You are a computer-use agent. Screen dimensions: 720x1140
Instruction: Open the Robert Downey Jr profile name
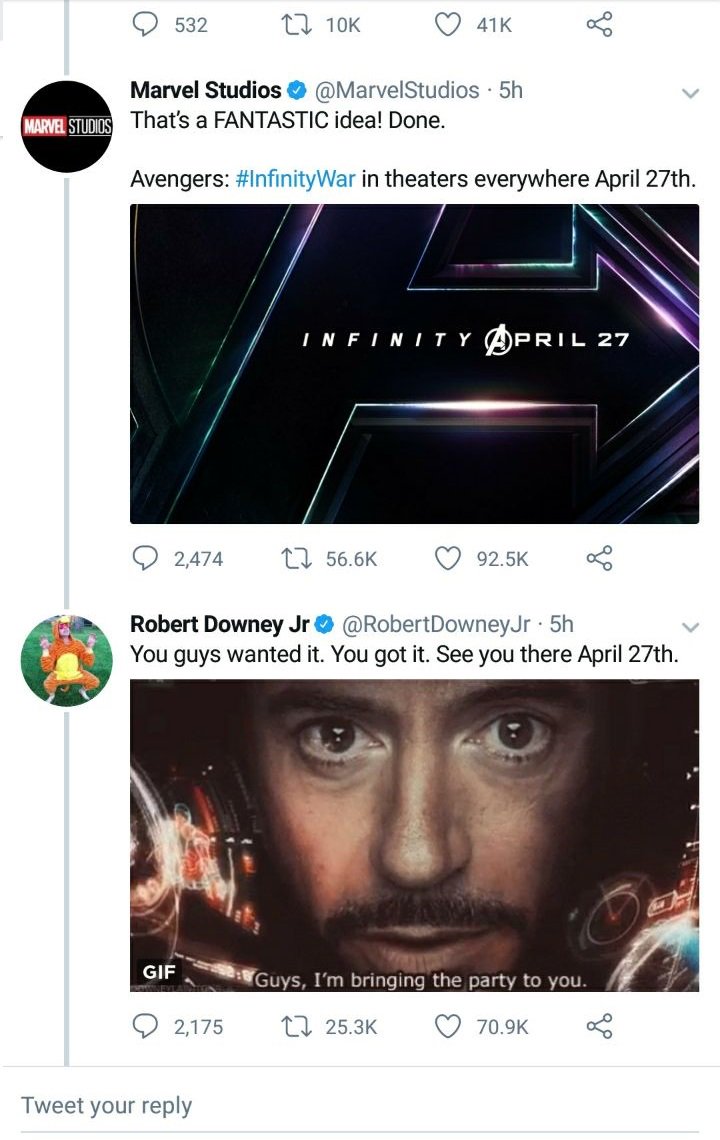220,624
